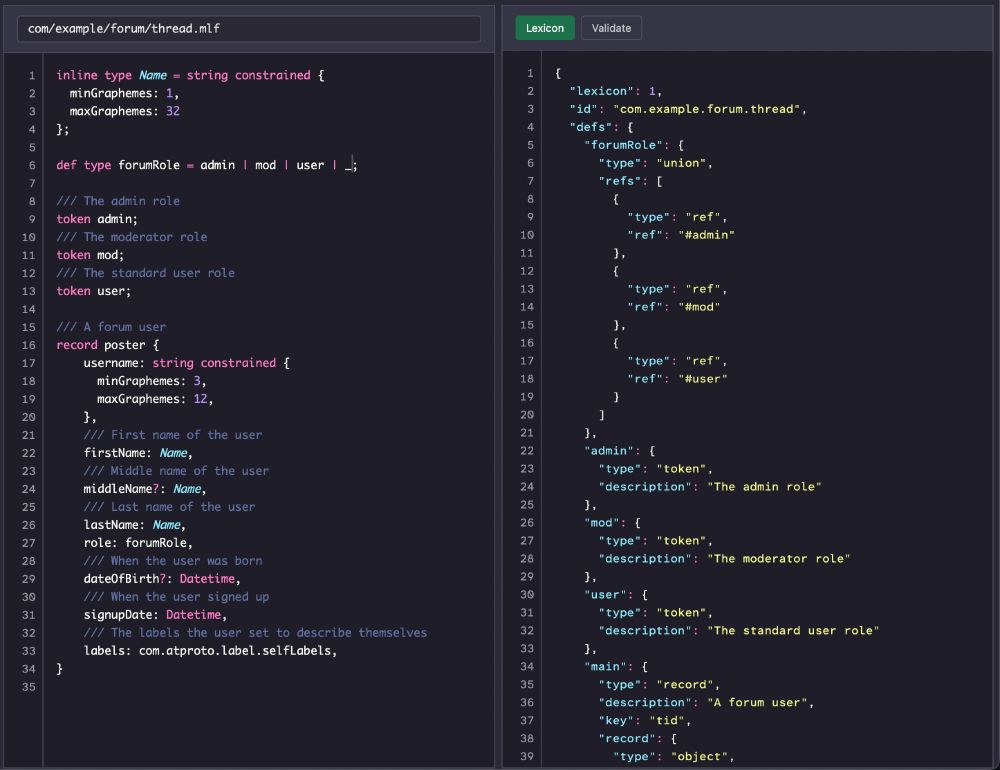
Task: Click the 'record poster {' line
Action: click(108, 345)
